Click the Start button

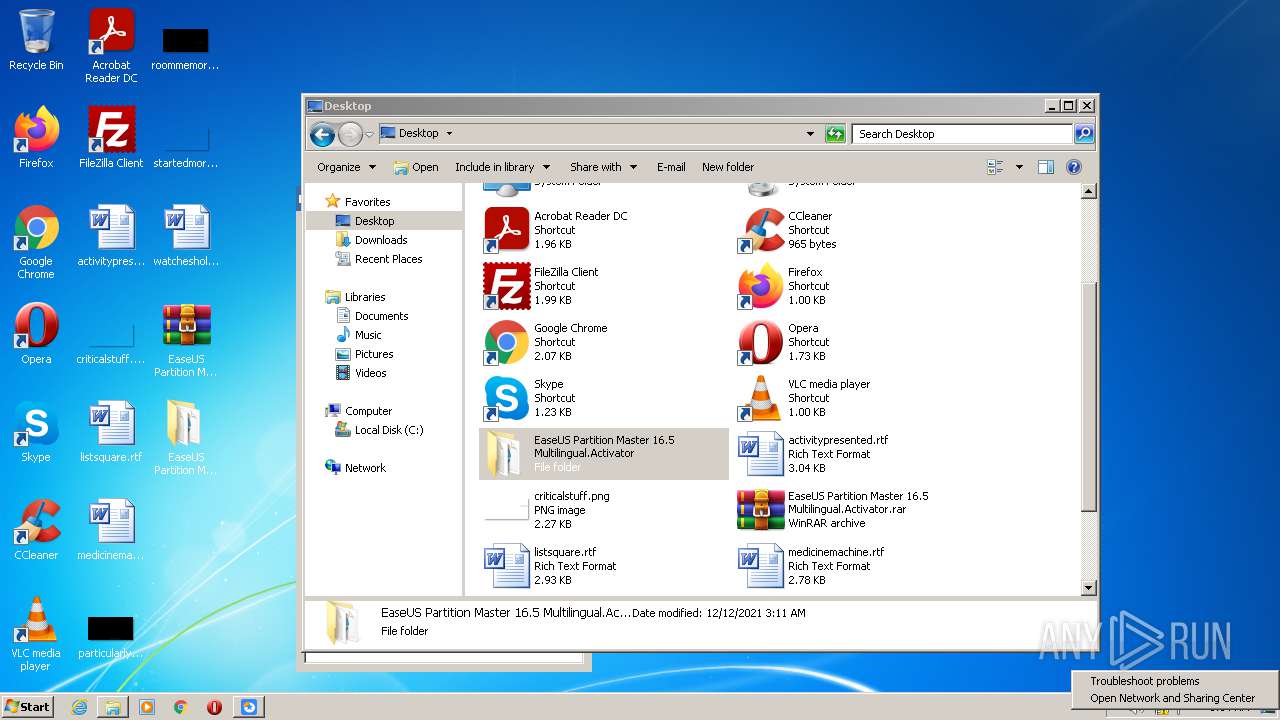point(27,706)
